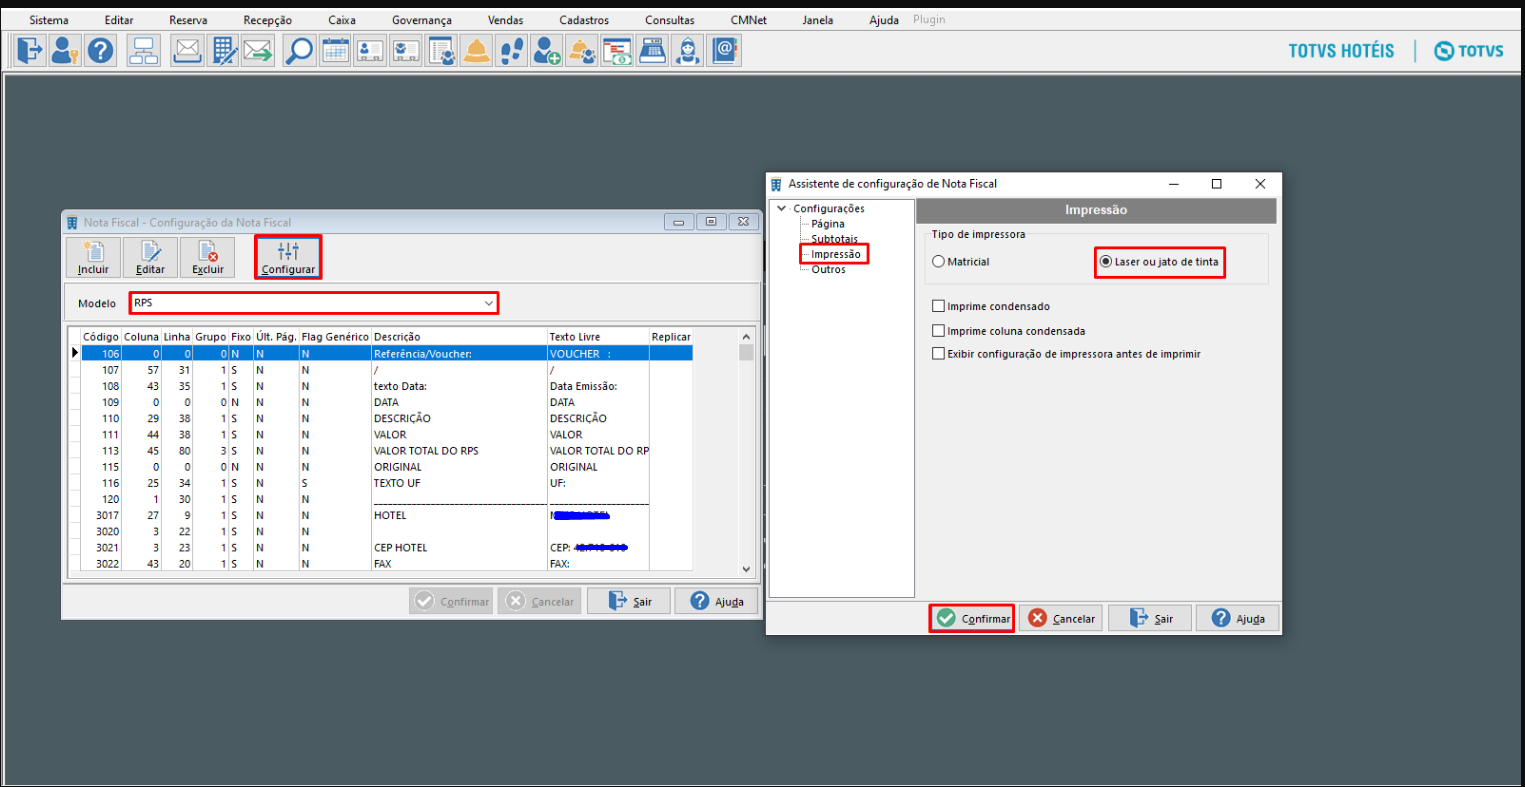
Task: Select Página in configuration tree
Action: pos(828,224)
